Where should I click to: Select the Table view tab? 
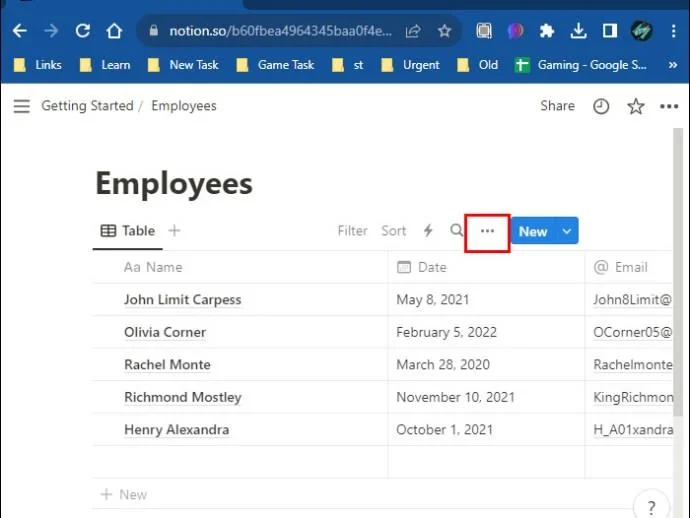click(x=128, y=231)
